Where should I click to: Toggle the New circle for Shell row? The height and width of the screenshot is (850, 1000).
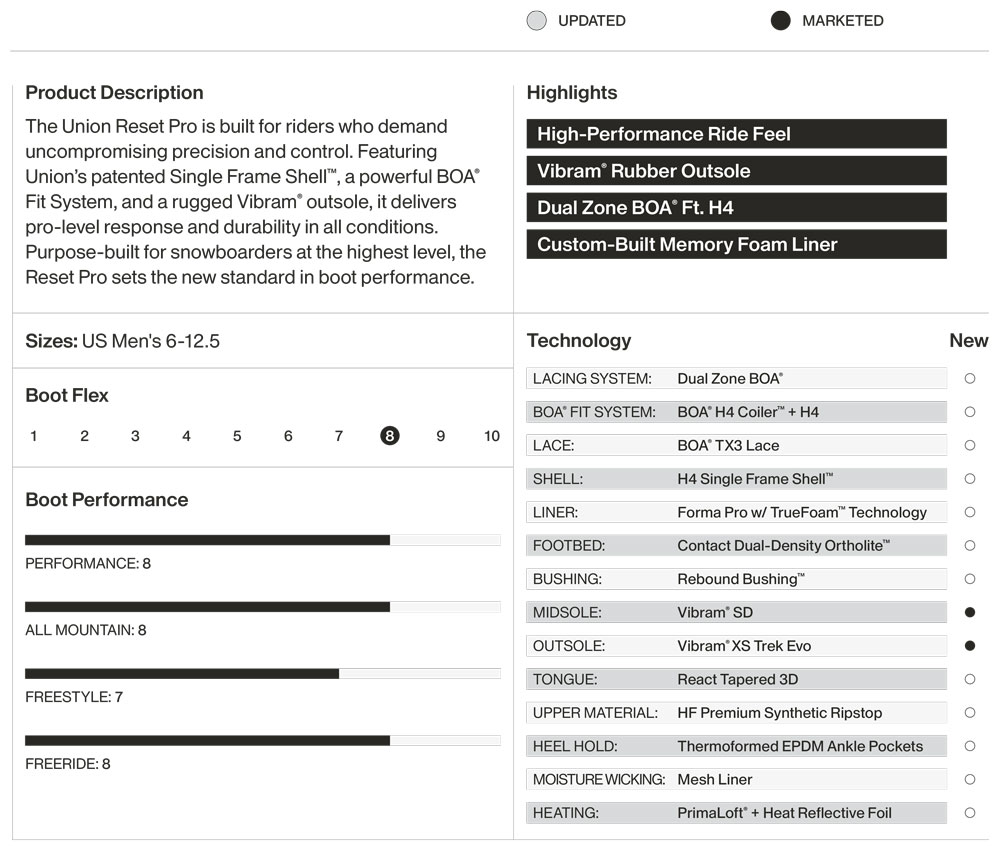click(969, 479)
